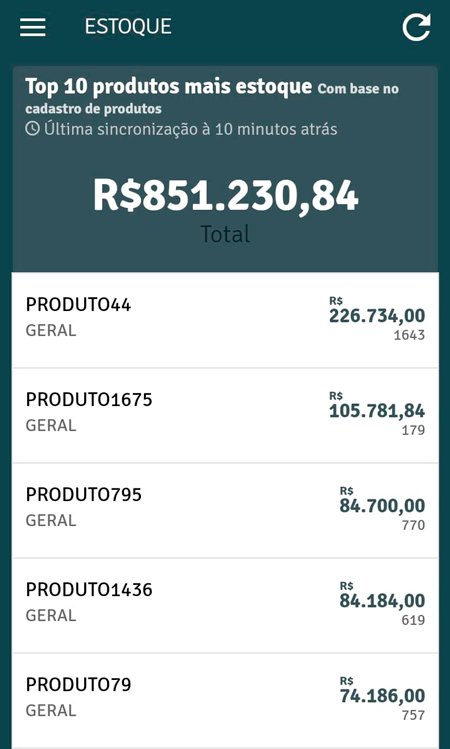Screen dimensions: 450x749
Task: Tap the quantity 1643 under PRODUTO44
Action: pos(409,335)
